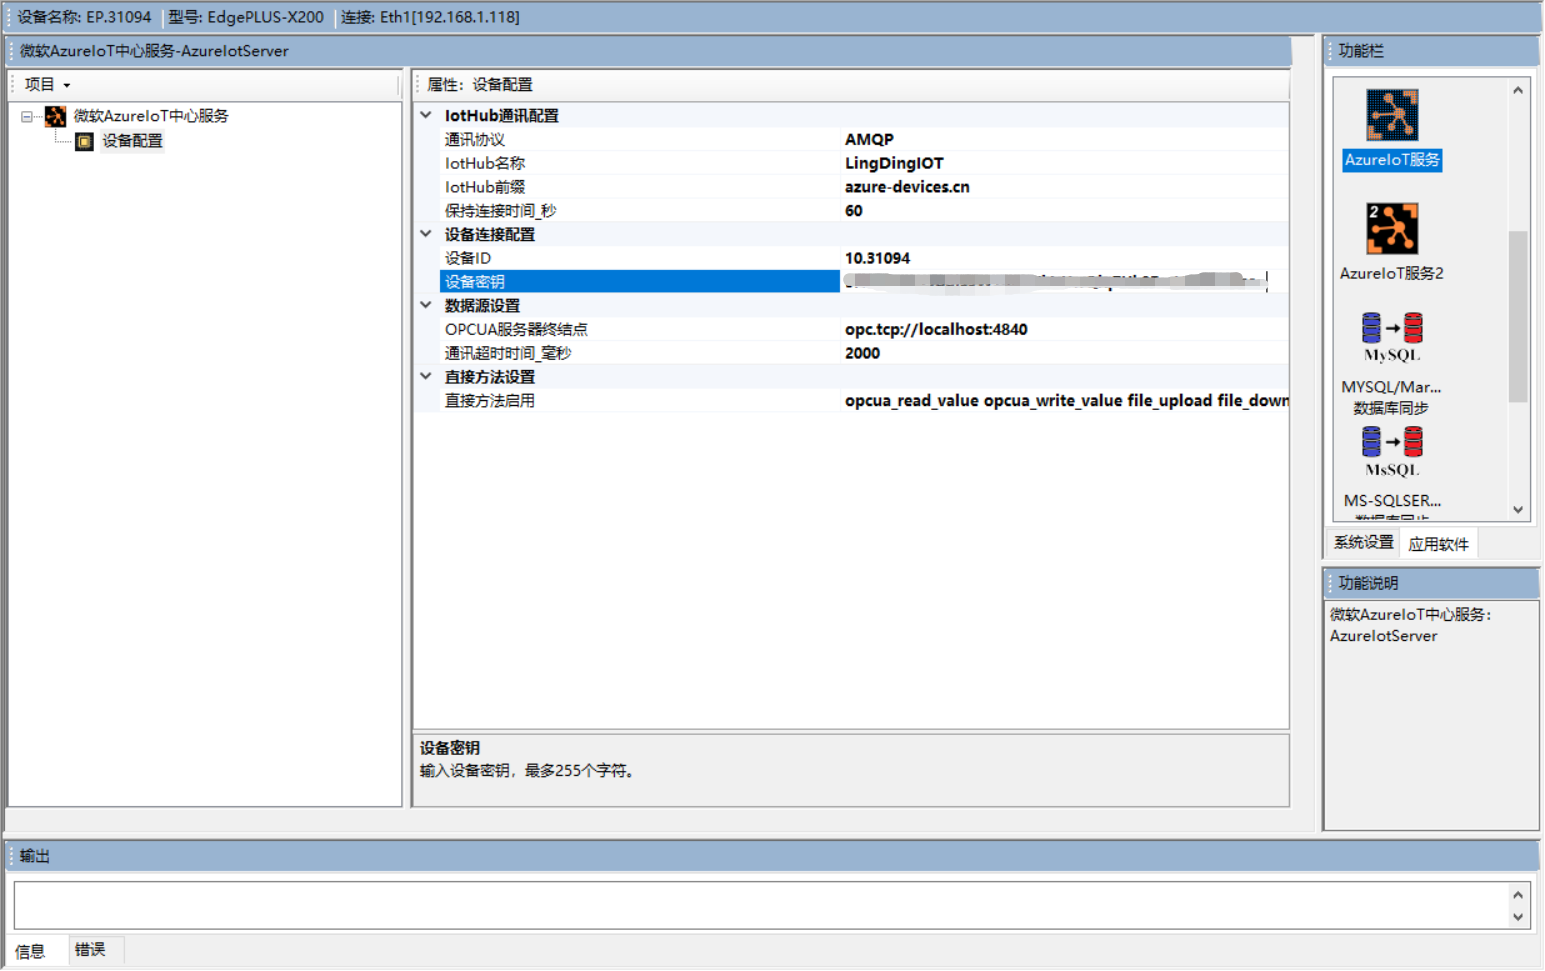The image size is (1545, 971).
Task: Select the 直接方法启用 property label
Action: [x=490, y=400]
